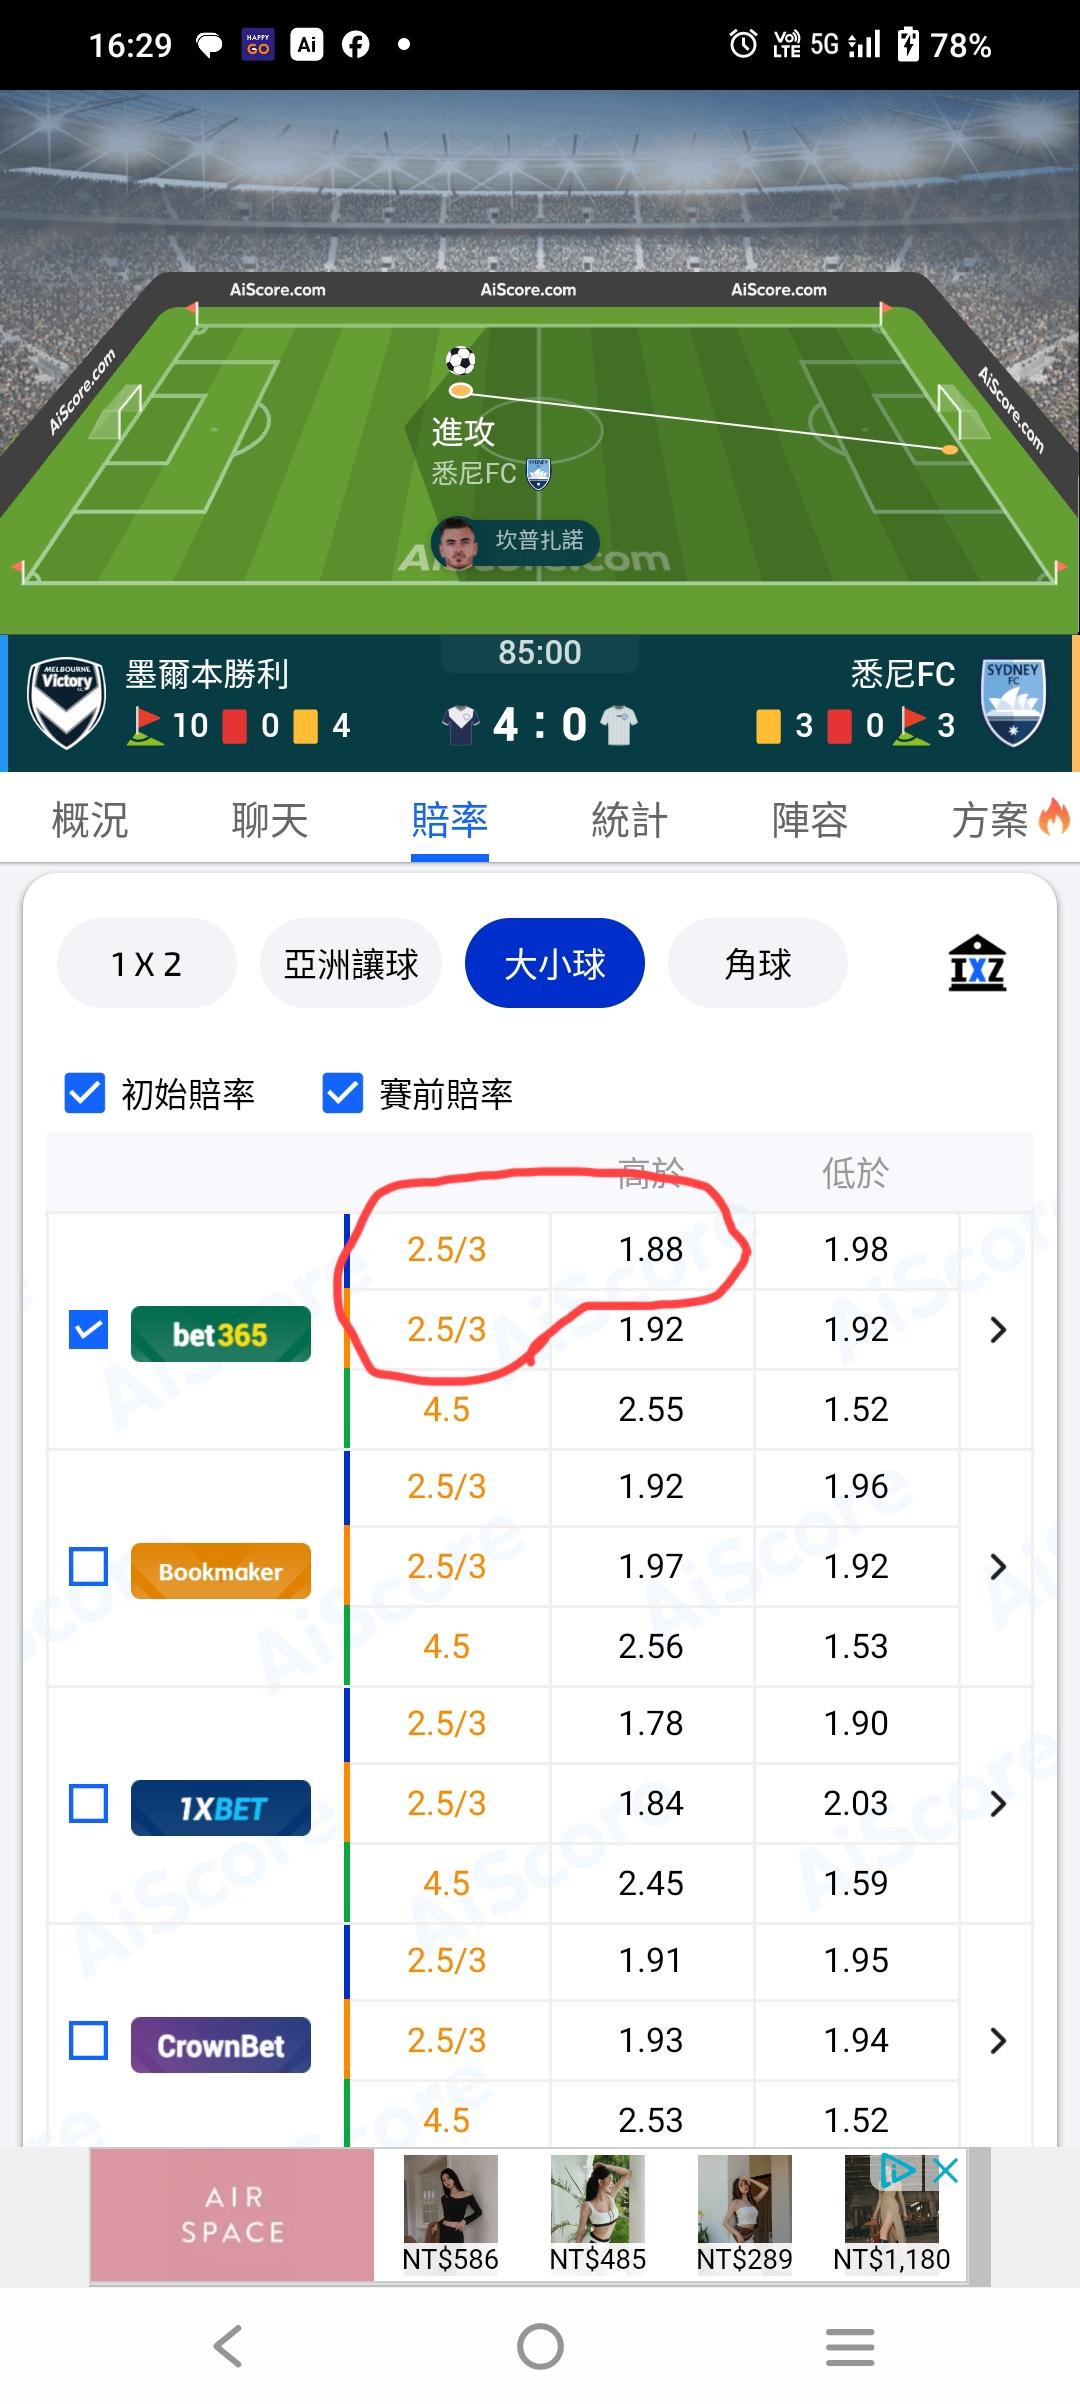Tap the 坎普扎諾 player badge on pitch
The image size is (1080, 2404).
pyautogui.click(x=515, y=542)
